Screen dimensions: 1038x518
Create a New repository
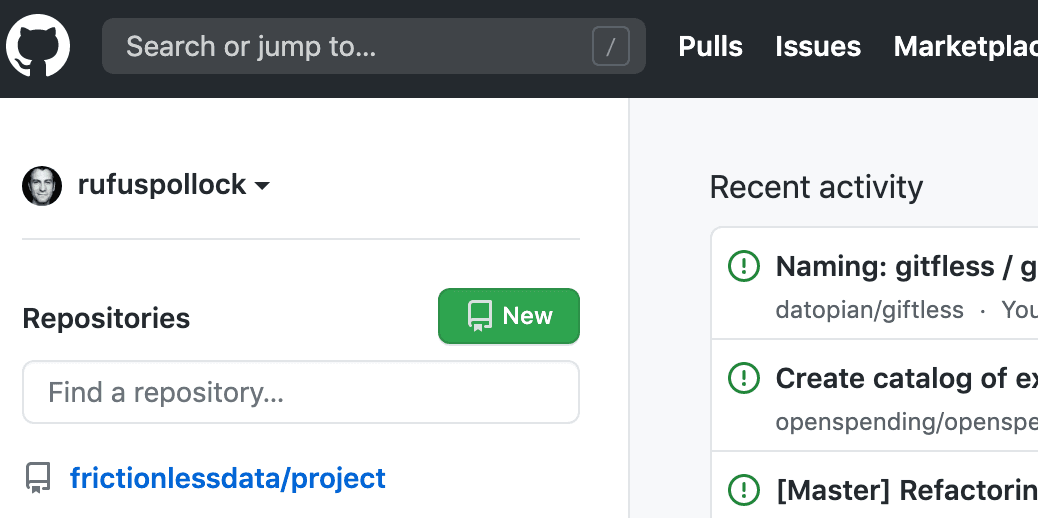pyautogui.click(x=509, y=316)
